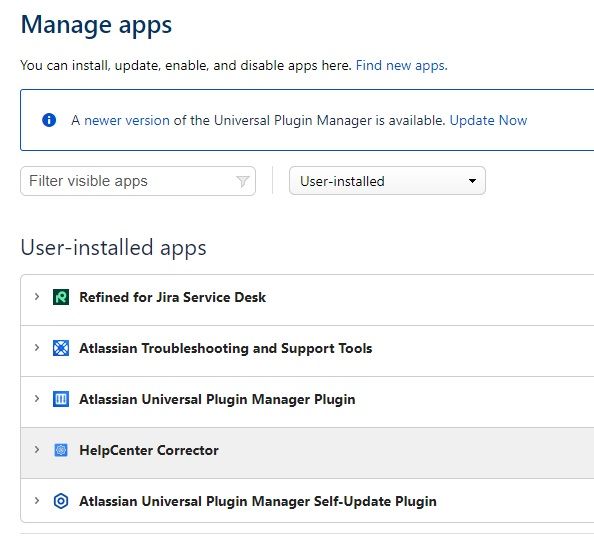The image size is (594, 538).
Task: Select the Refined for Jira Service Desk title
Action: point(172,297)
